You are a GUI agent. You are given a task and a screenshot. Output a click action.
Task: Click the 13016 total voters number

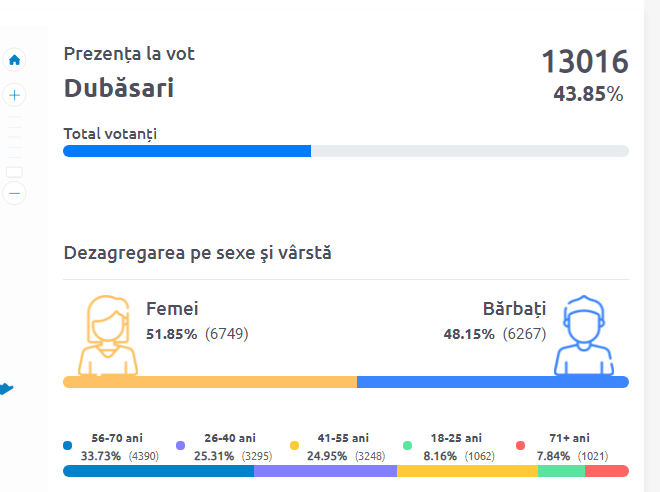585,62
